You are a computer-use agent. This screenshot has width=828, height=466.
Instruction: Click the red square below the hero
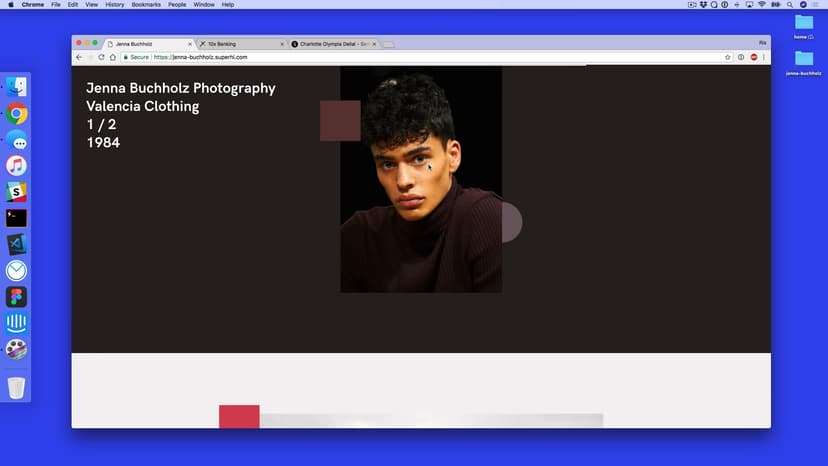[x=239, y=416]
